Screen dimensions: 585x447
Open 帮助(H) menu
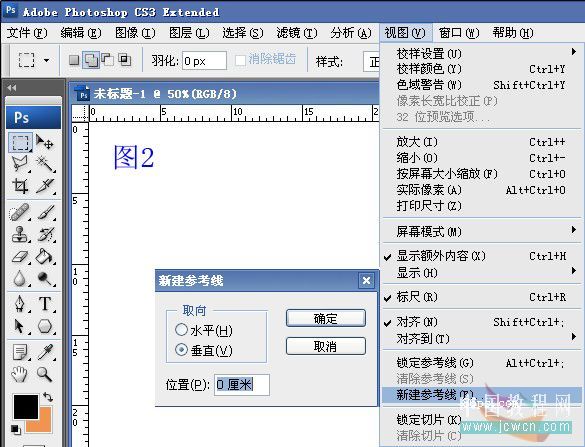513,33
